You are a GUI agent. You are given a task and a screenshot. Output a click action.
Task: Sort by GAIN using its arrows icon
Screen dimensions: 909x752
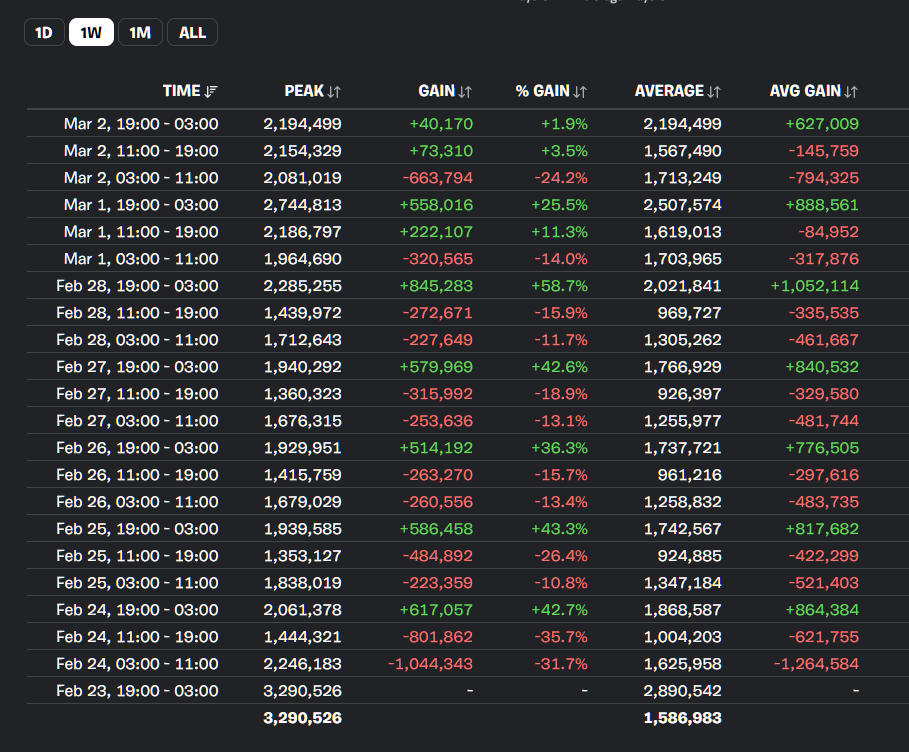pyautogui.click(x=465, y=91)
